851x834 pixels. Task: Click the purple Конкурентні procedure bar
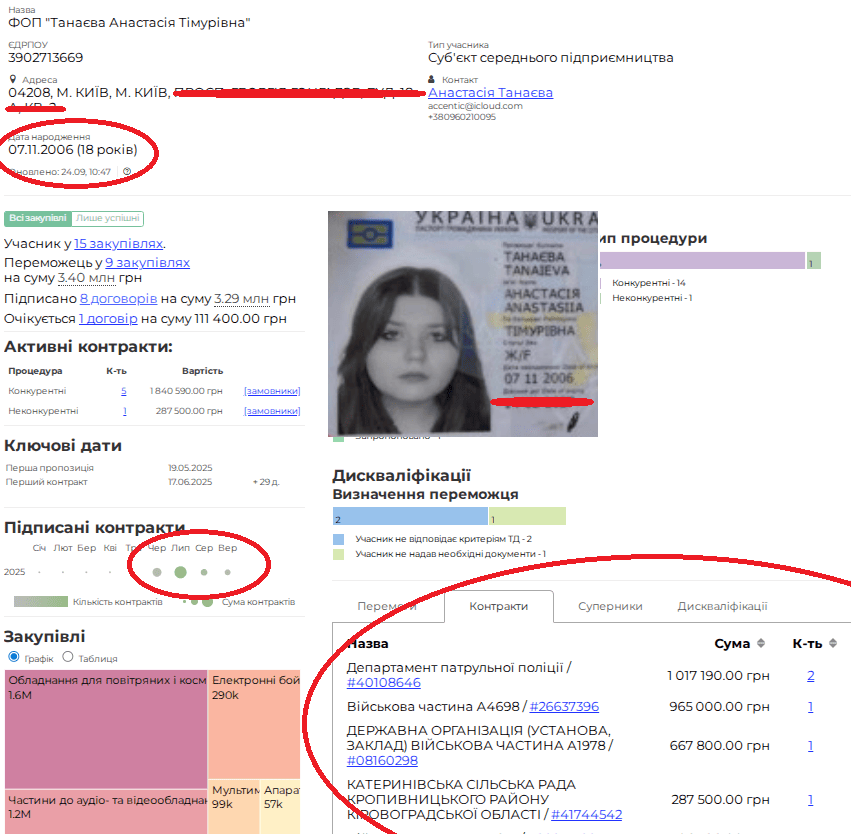[702, 261]
